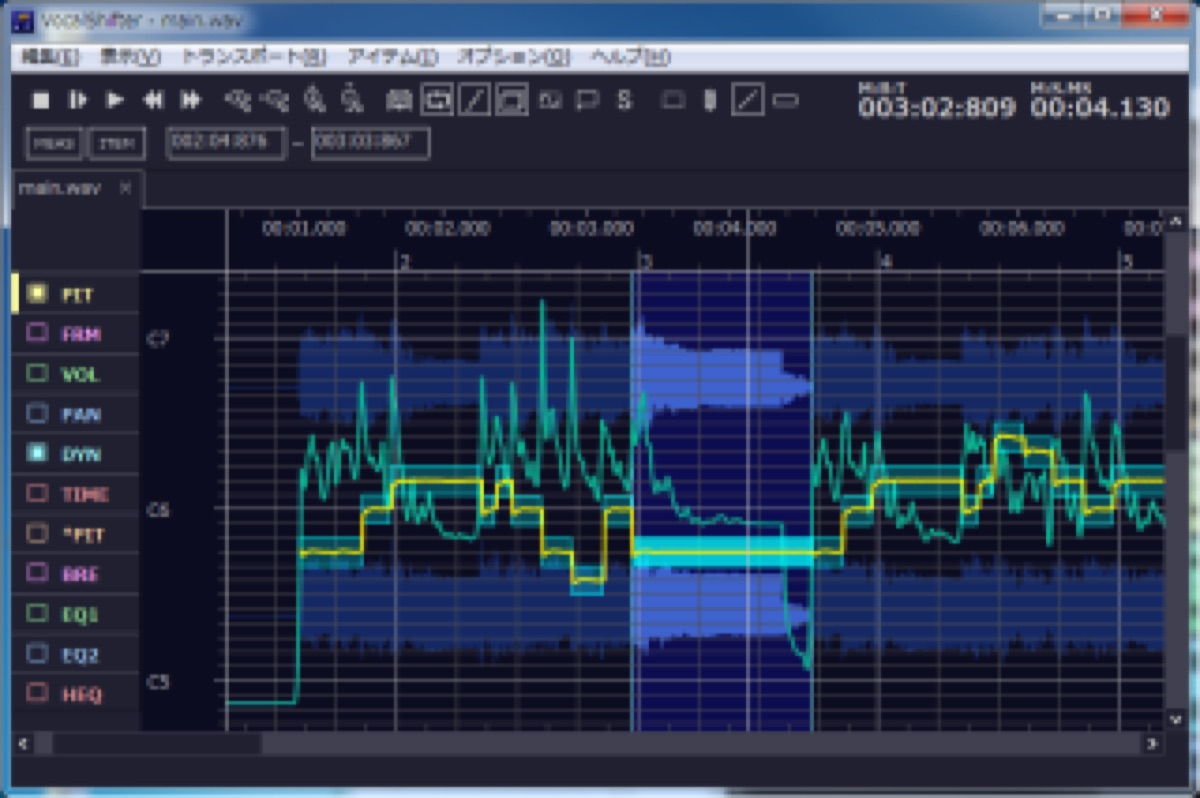
Task: Click the selection start time field
Action: [x=226, y=143]
